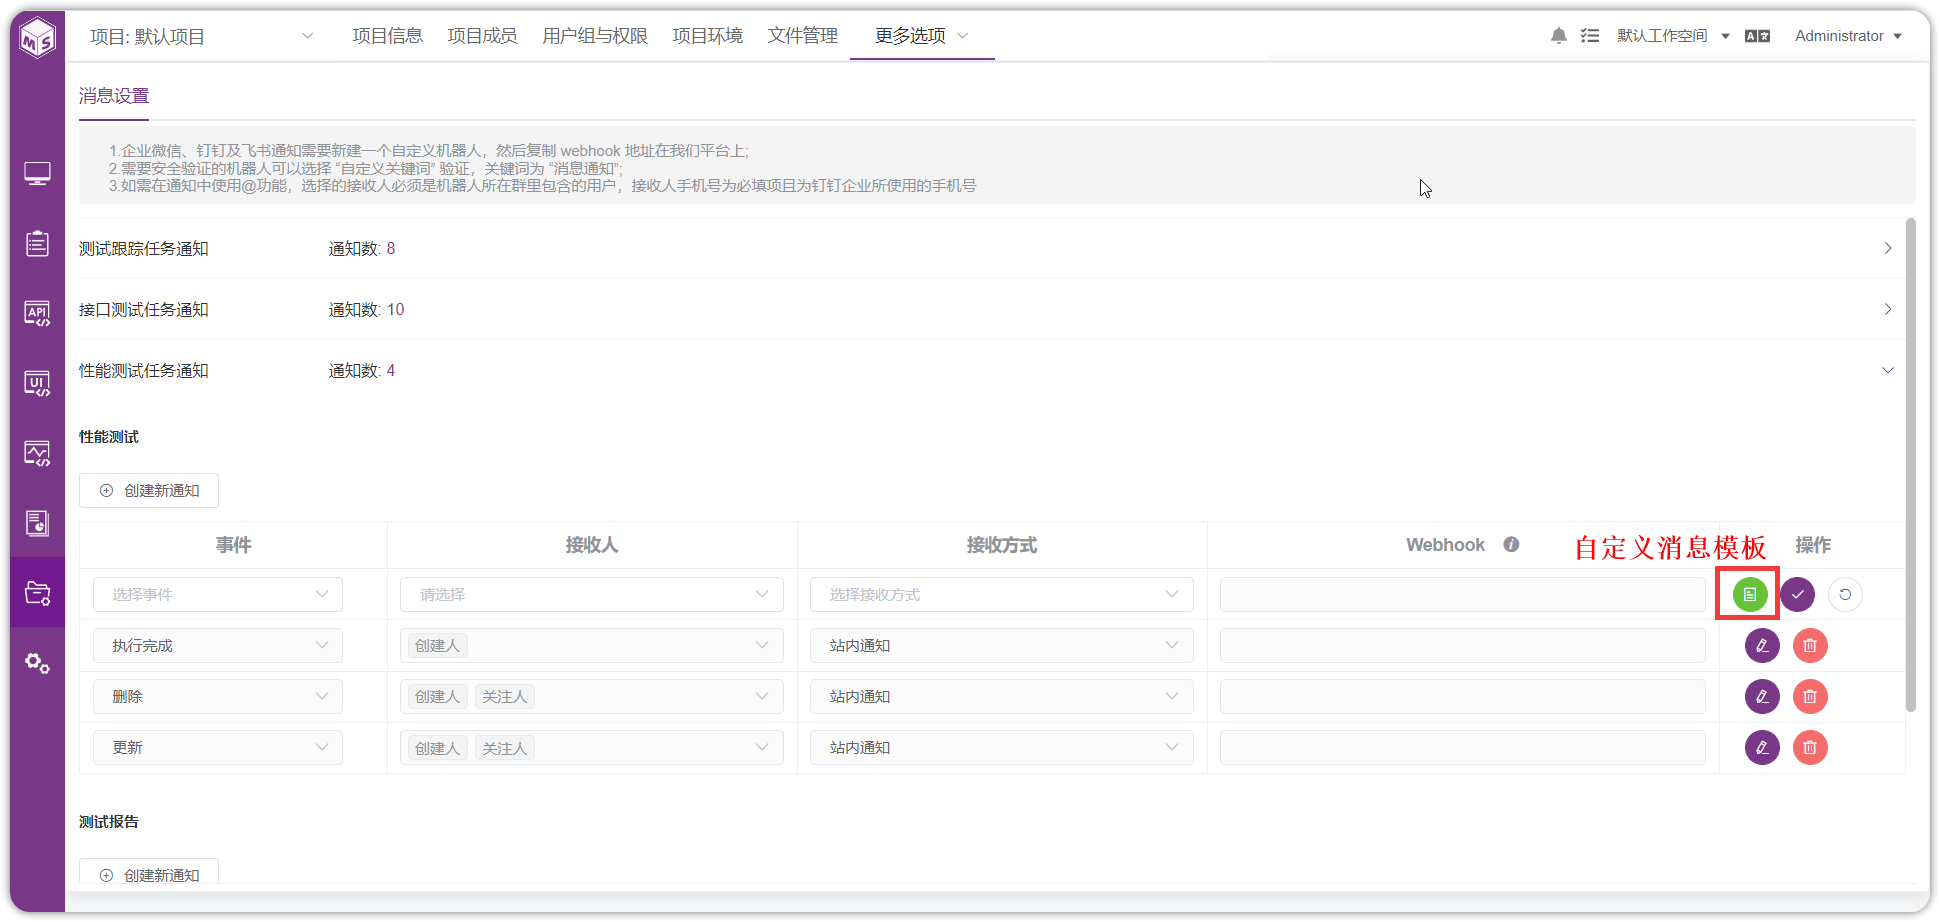
Task: Open 文件管理 menu item
Action: 802,36
